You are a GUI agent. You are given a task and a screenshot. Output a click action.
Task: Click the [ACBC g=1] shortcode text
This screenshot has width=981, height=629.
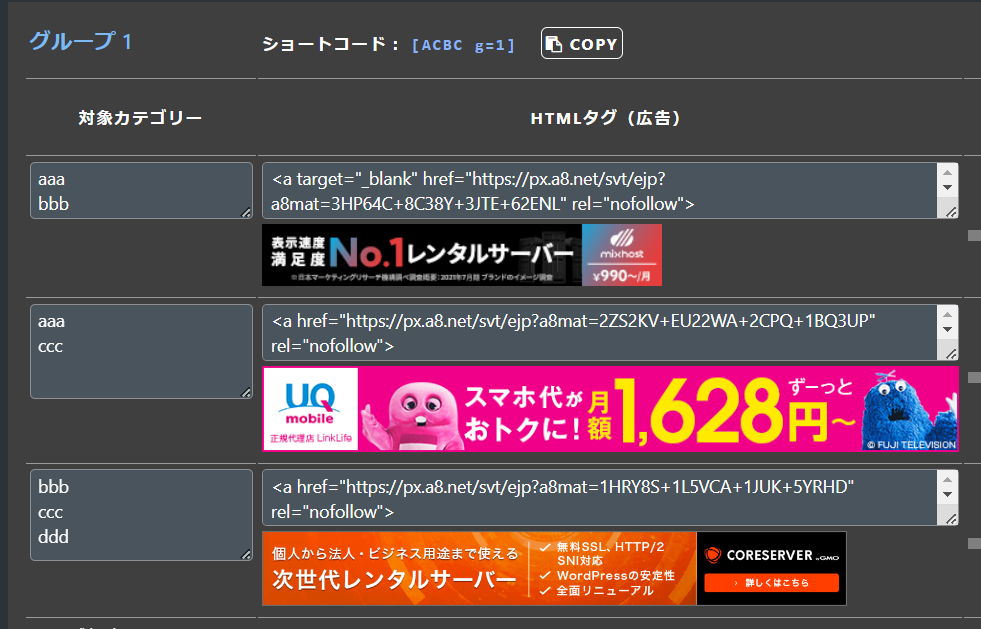click(463, 45)
